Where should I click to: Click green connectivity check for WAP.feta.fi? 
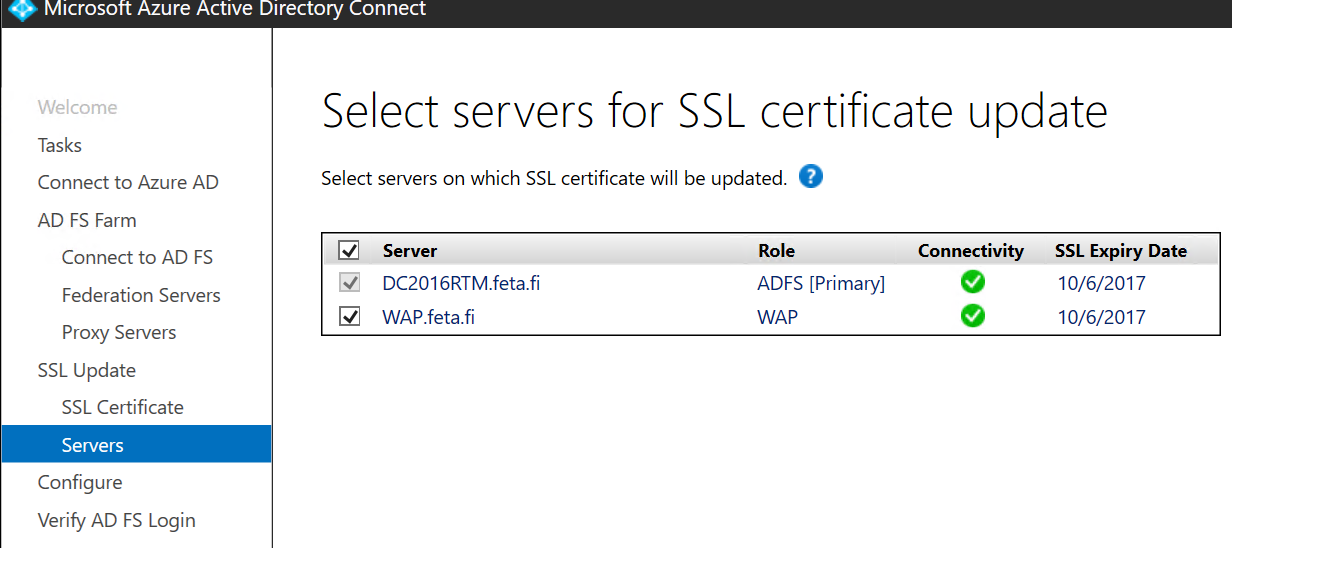(x=972, y=316)
